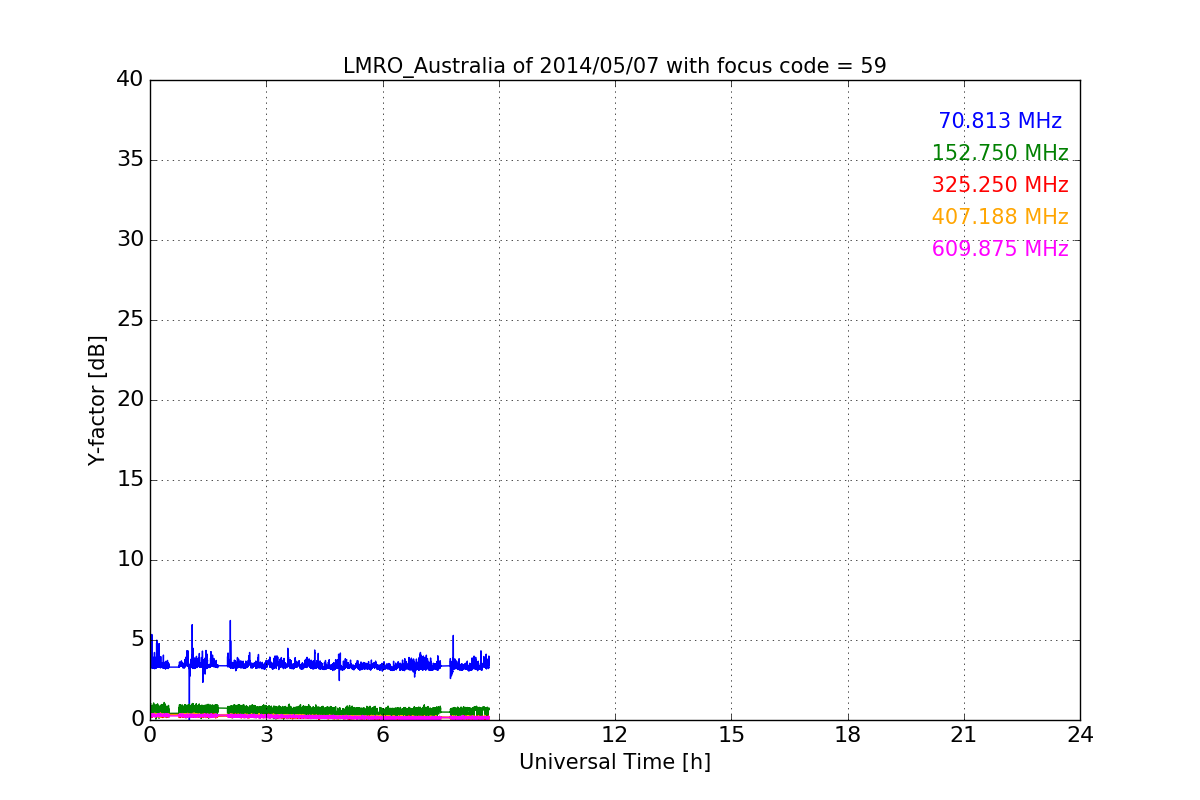Click the green 152.750 MHz data trace
This screenshot has width=1200, height=800.
[320, 710]
